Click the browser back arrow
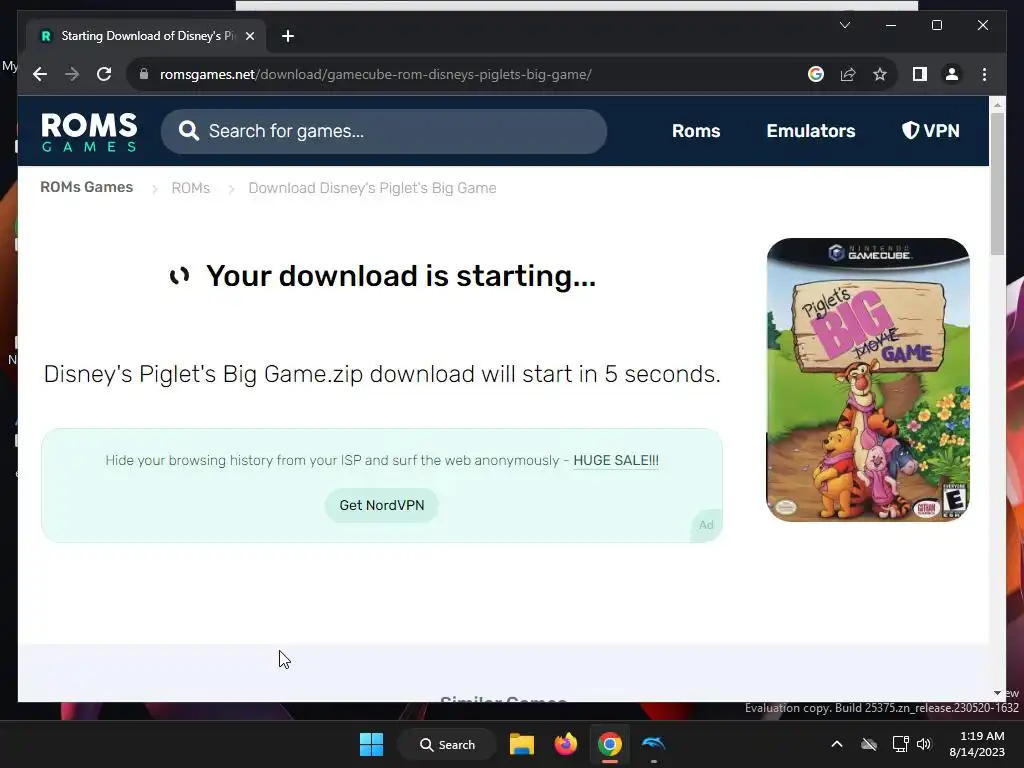 [40, 74]
